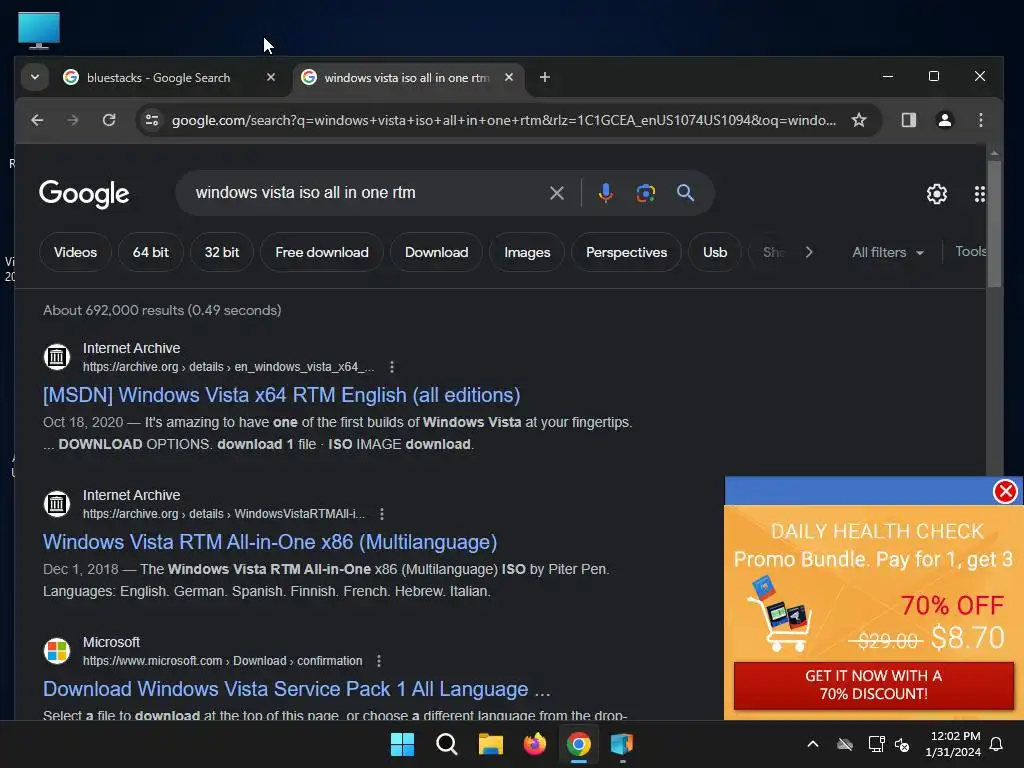
Task: Open Windows Vista RTM All-in-One x86 link
Action: click(x=270, y=542)
